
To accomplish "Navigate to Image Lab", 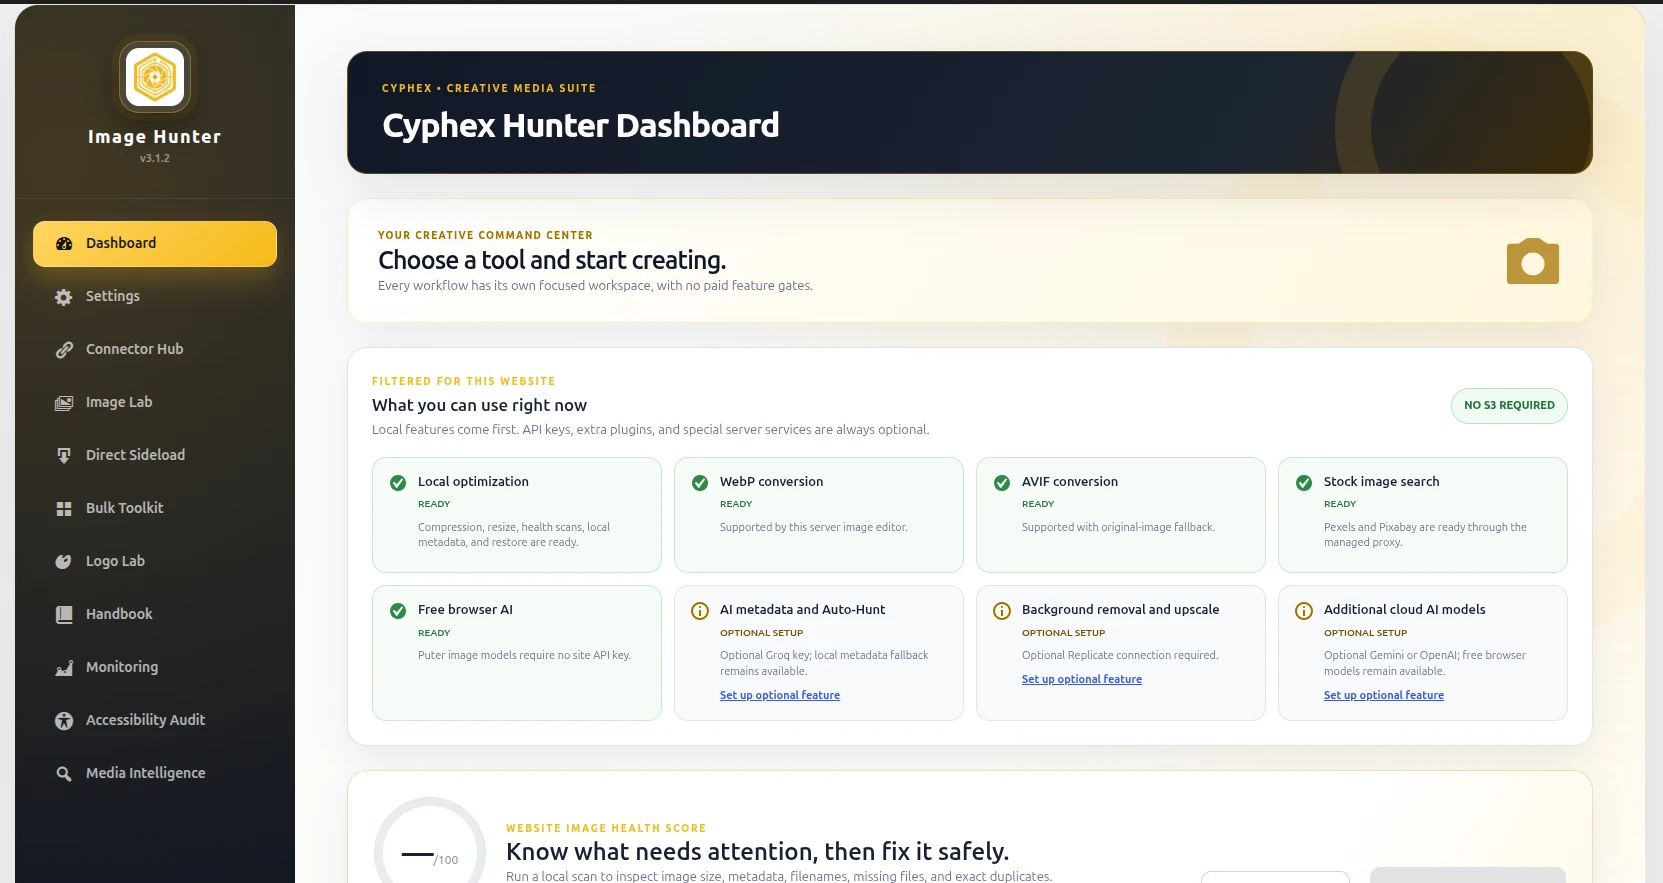I will pyautogui.click(x=155, y=403).
